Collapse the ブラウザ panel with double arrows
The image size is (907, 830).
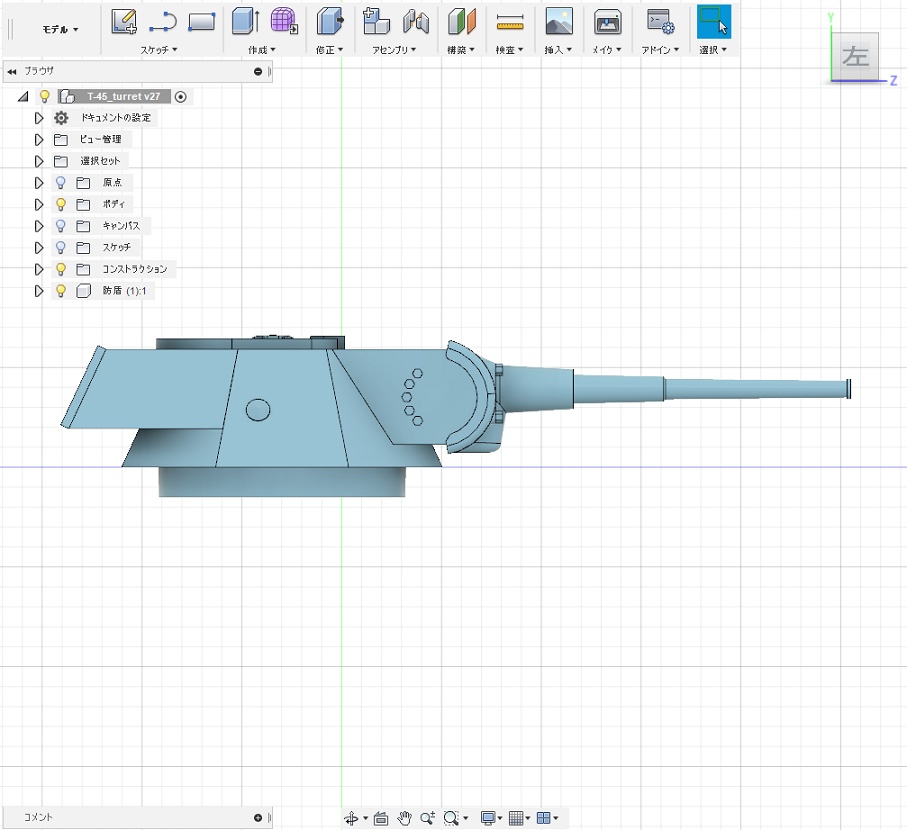[12, 72]
